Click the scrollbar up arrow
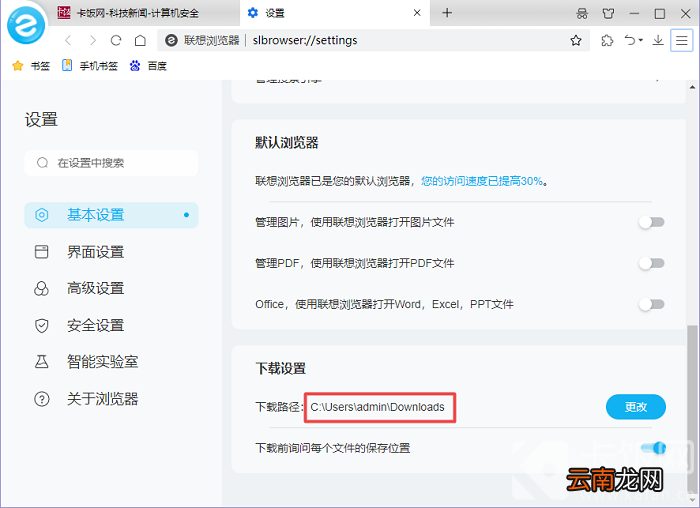Viewport: 700px width, 508px height. tap(692, 87)
